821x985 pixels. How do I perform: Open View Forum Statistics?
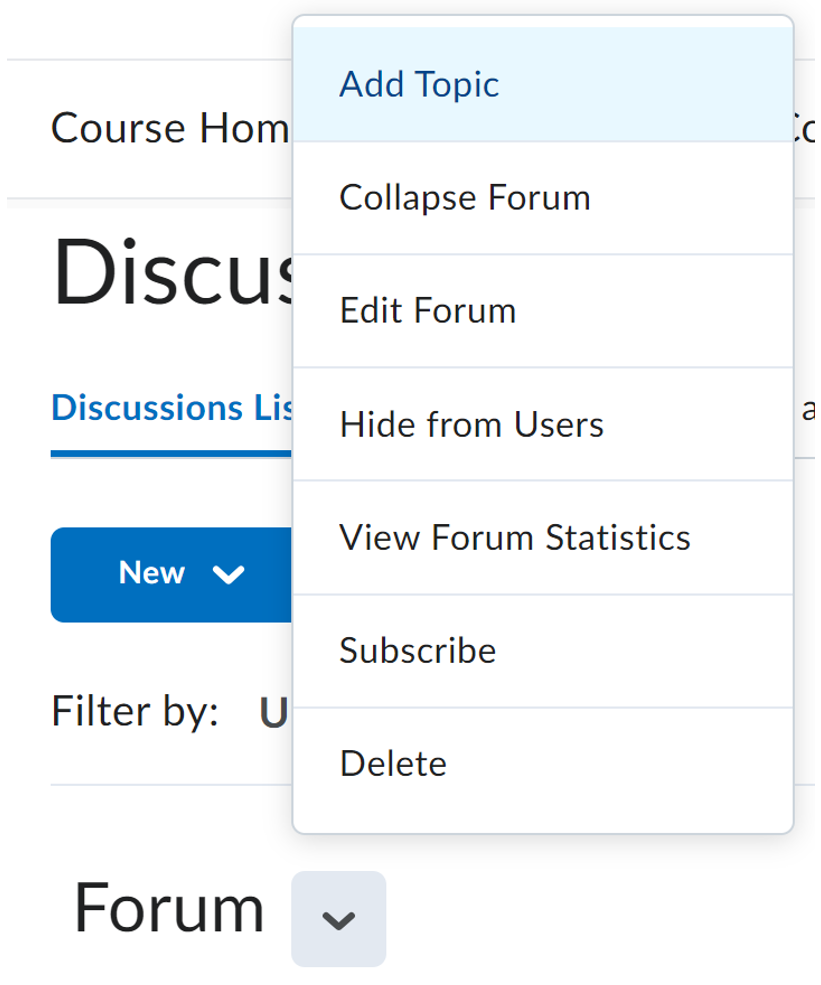pos(515,537)
